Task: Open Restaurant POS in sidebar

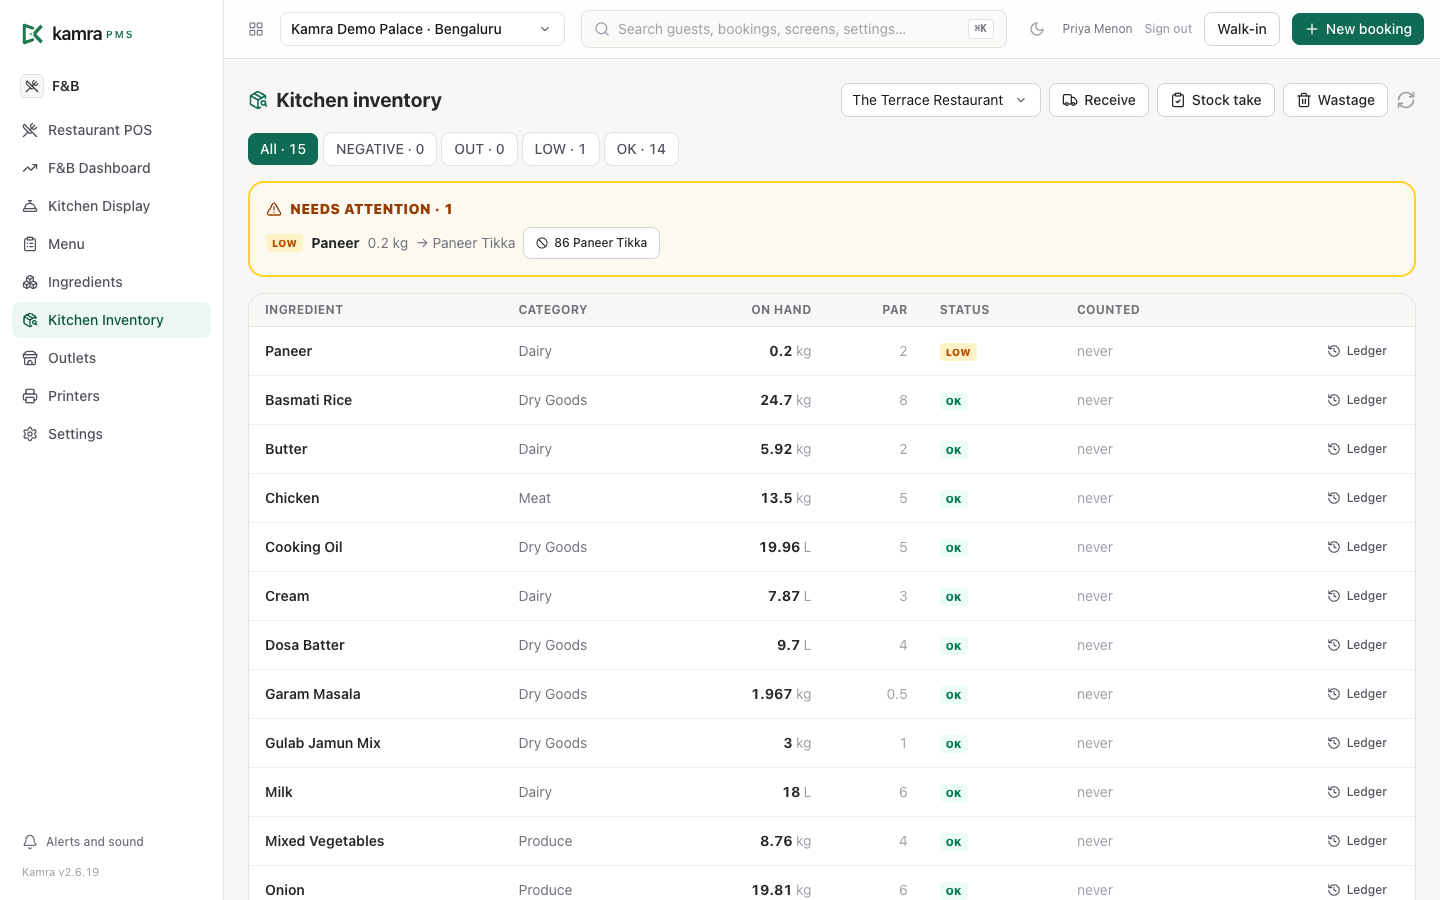Action: (111, 130)
